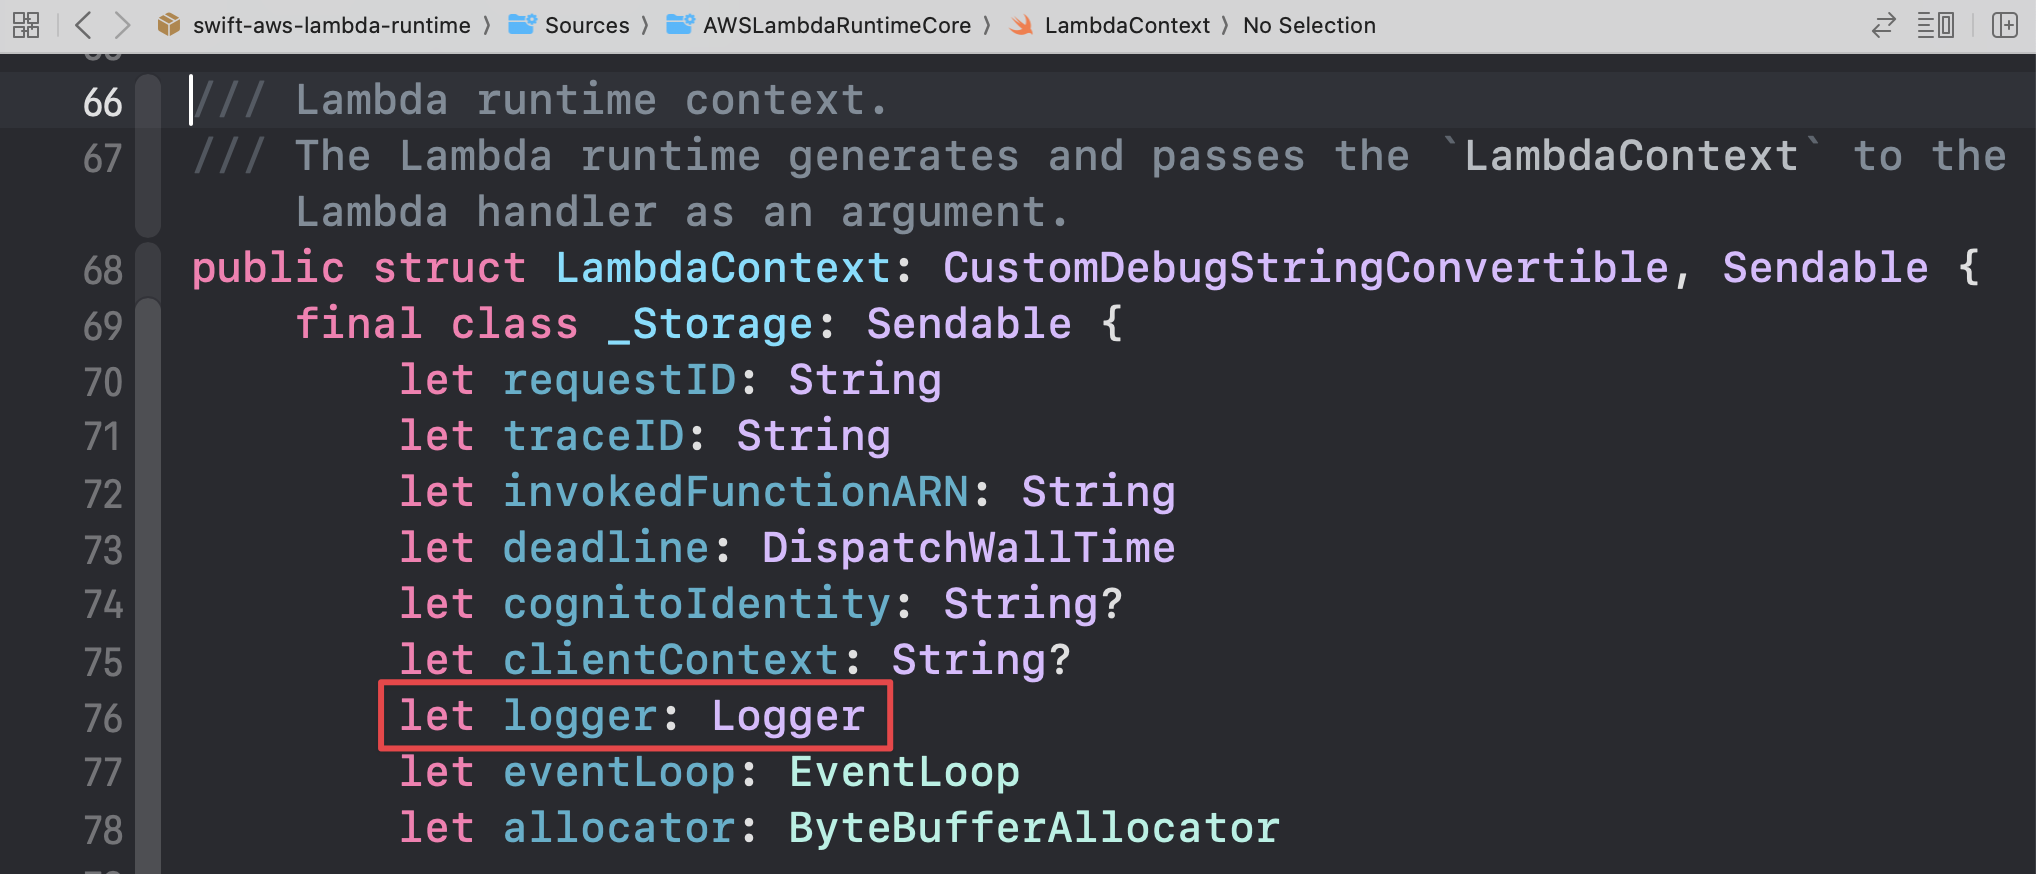Select the LambdaContext breadcrumb item
Screen dimensions: 2036x874
point(1126,25)
